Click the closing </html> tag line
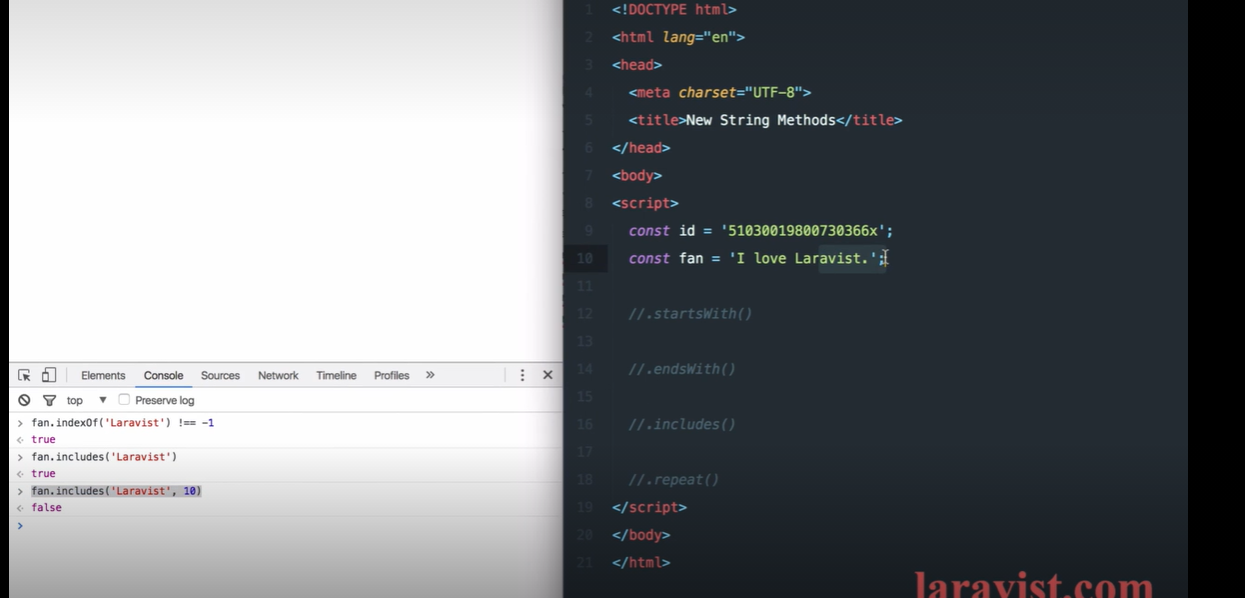1245x598 pixels. click(x=641, y=563)
